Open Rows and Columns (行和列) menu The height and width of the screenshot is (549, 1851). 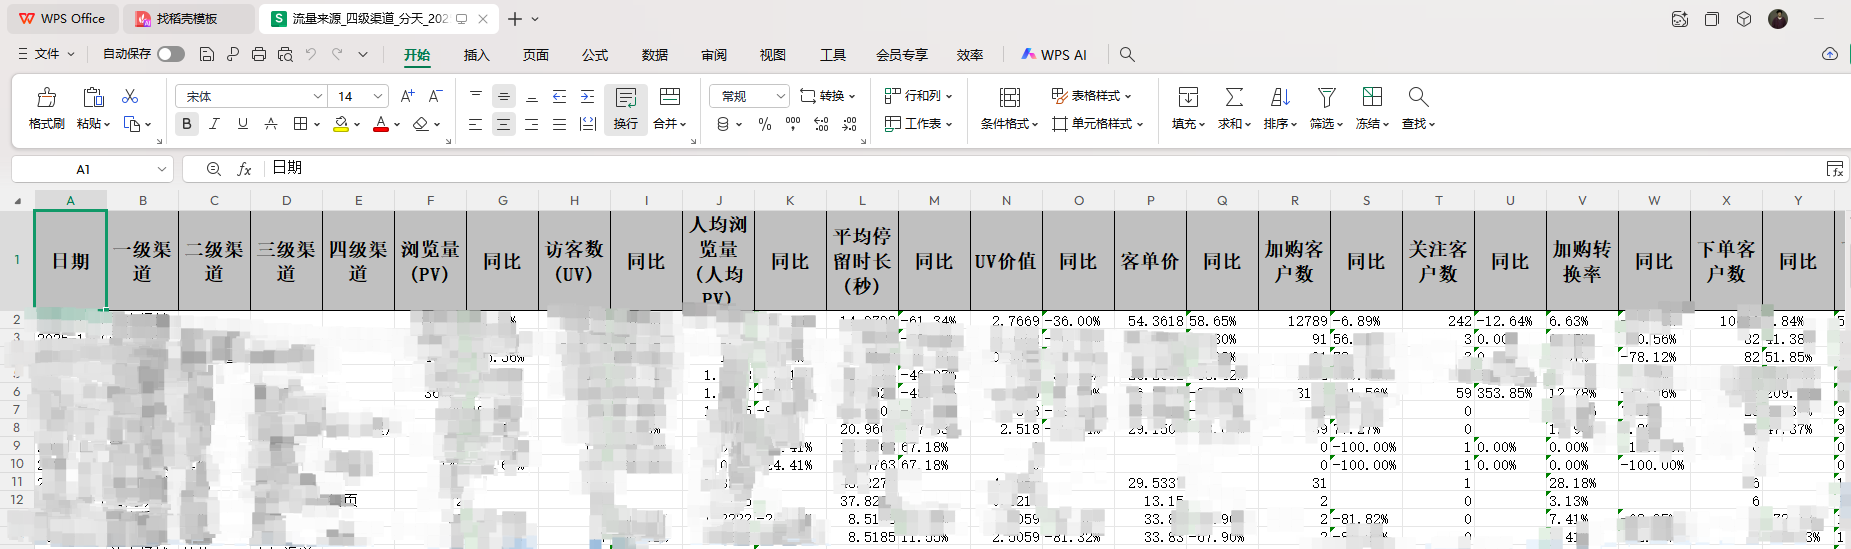[918, 96]
